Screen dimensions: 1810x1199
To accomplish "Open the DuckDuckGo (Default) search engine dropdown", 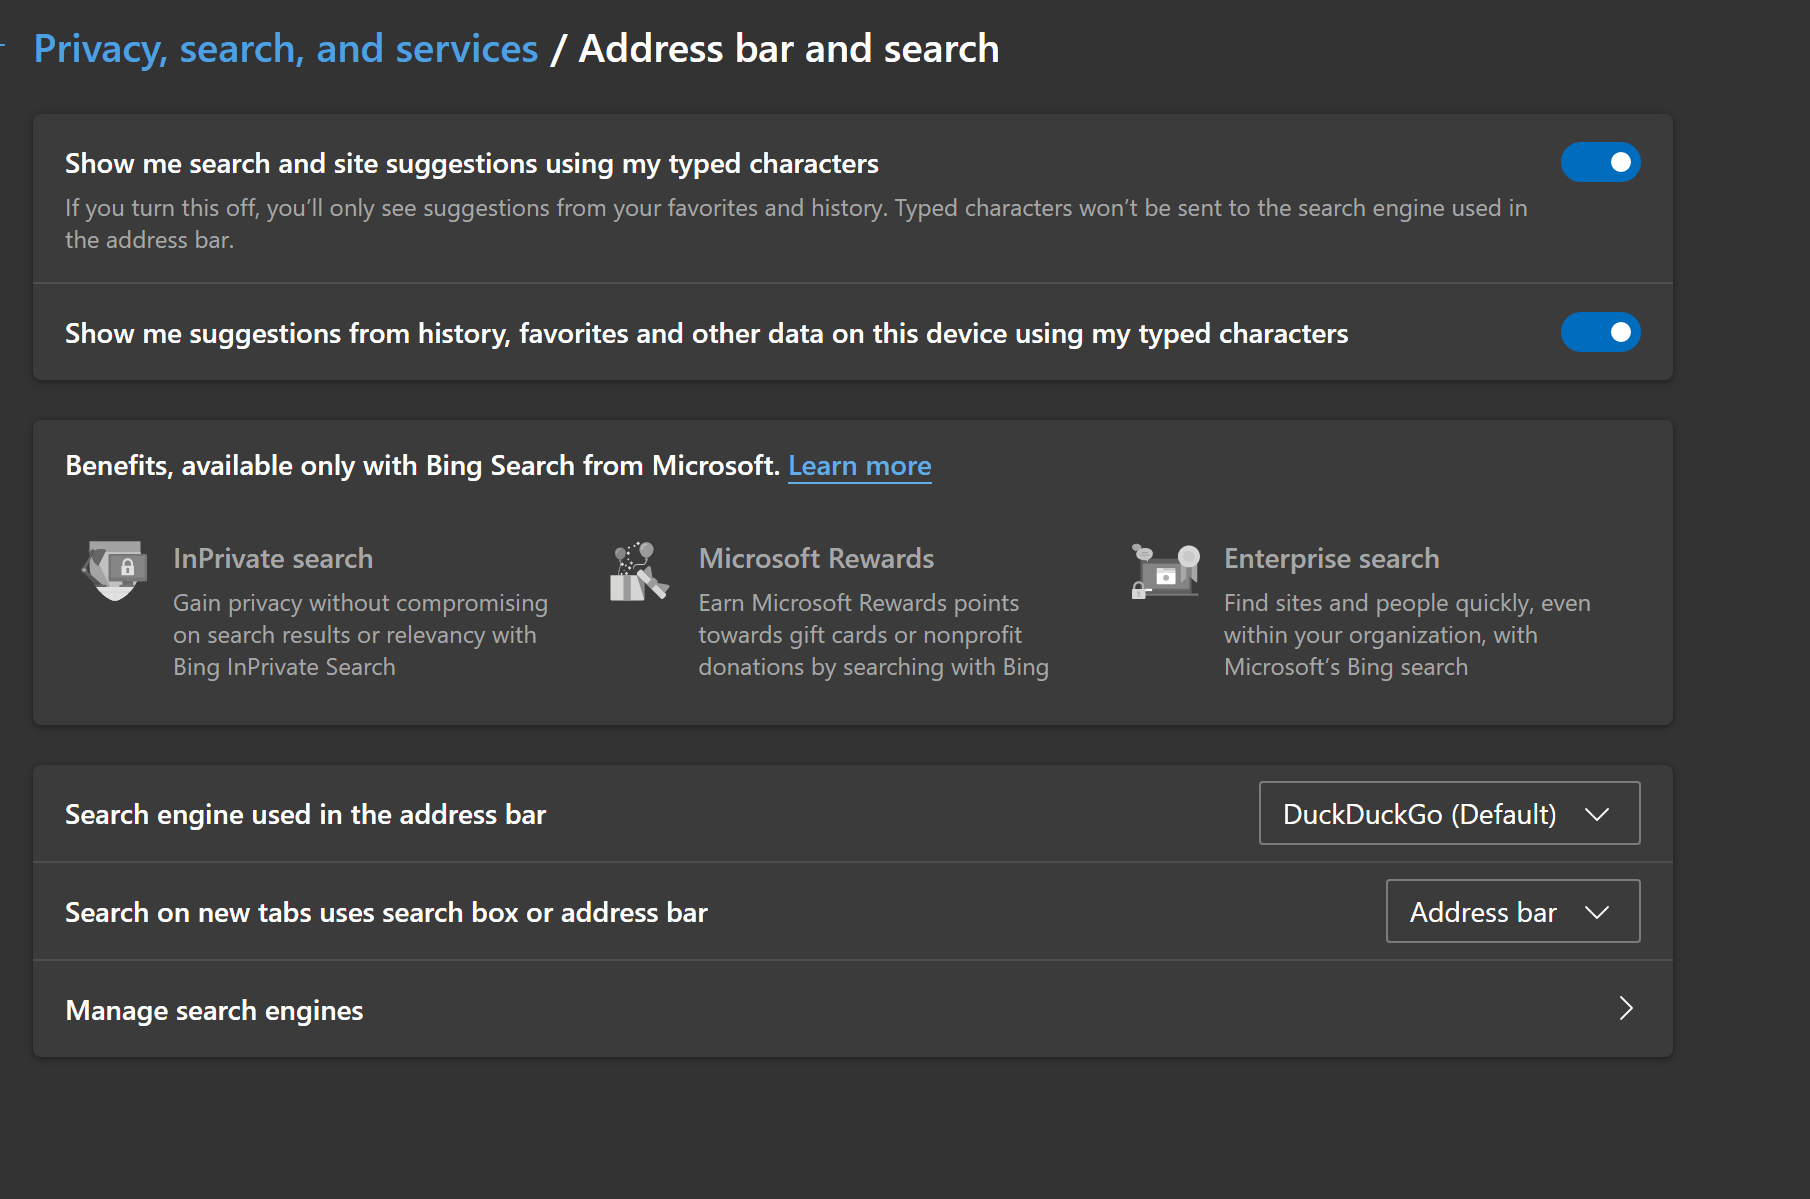I will coord(1448,814).
